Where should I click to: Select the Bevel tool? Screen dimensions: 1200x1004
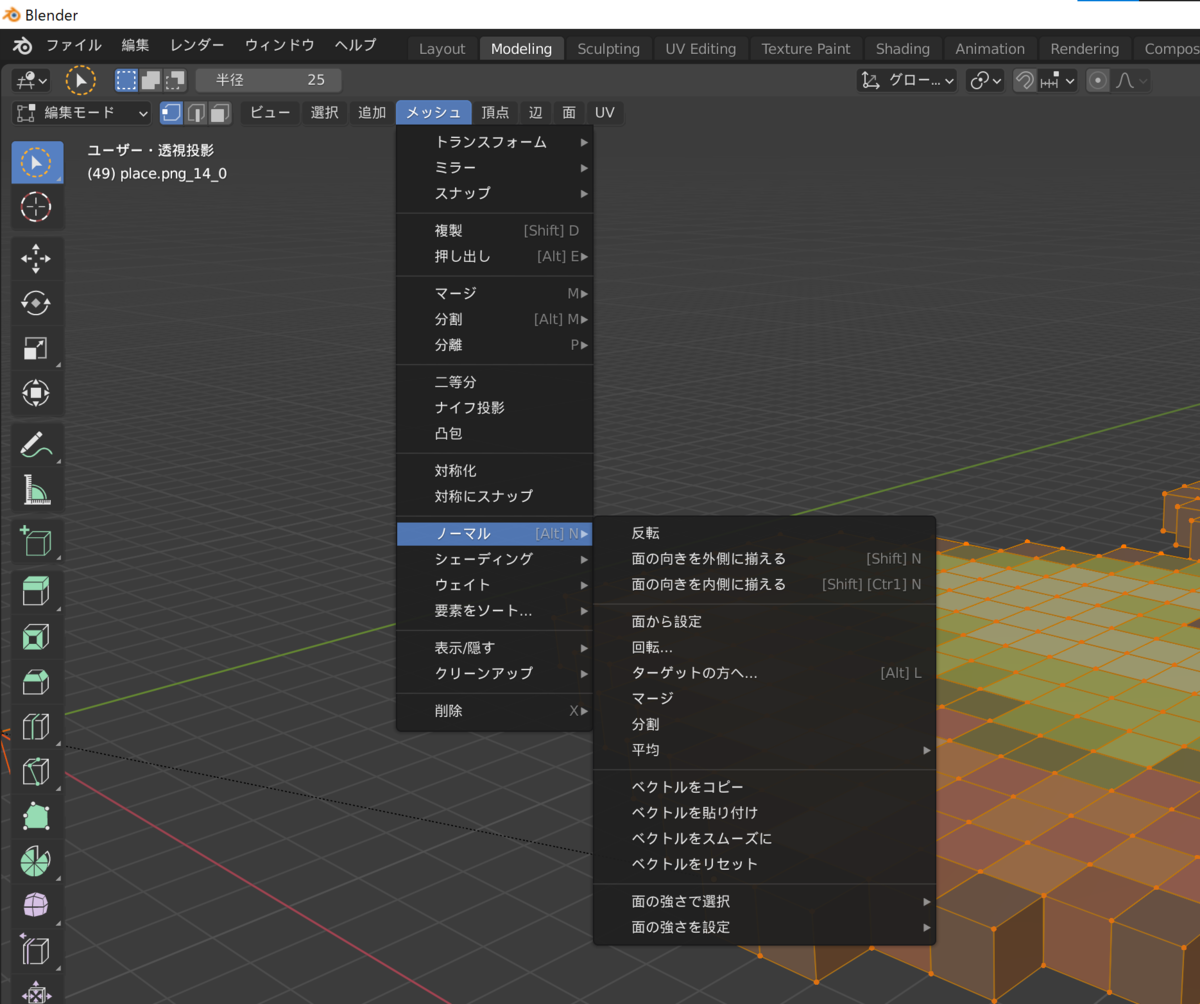[x=37, y=682]
